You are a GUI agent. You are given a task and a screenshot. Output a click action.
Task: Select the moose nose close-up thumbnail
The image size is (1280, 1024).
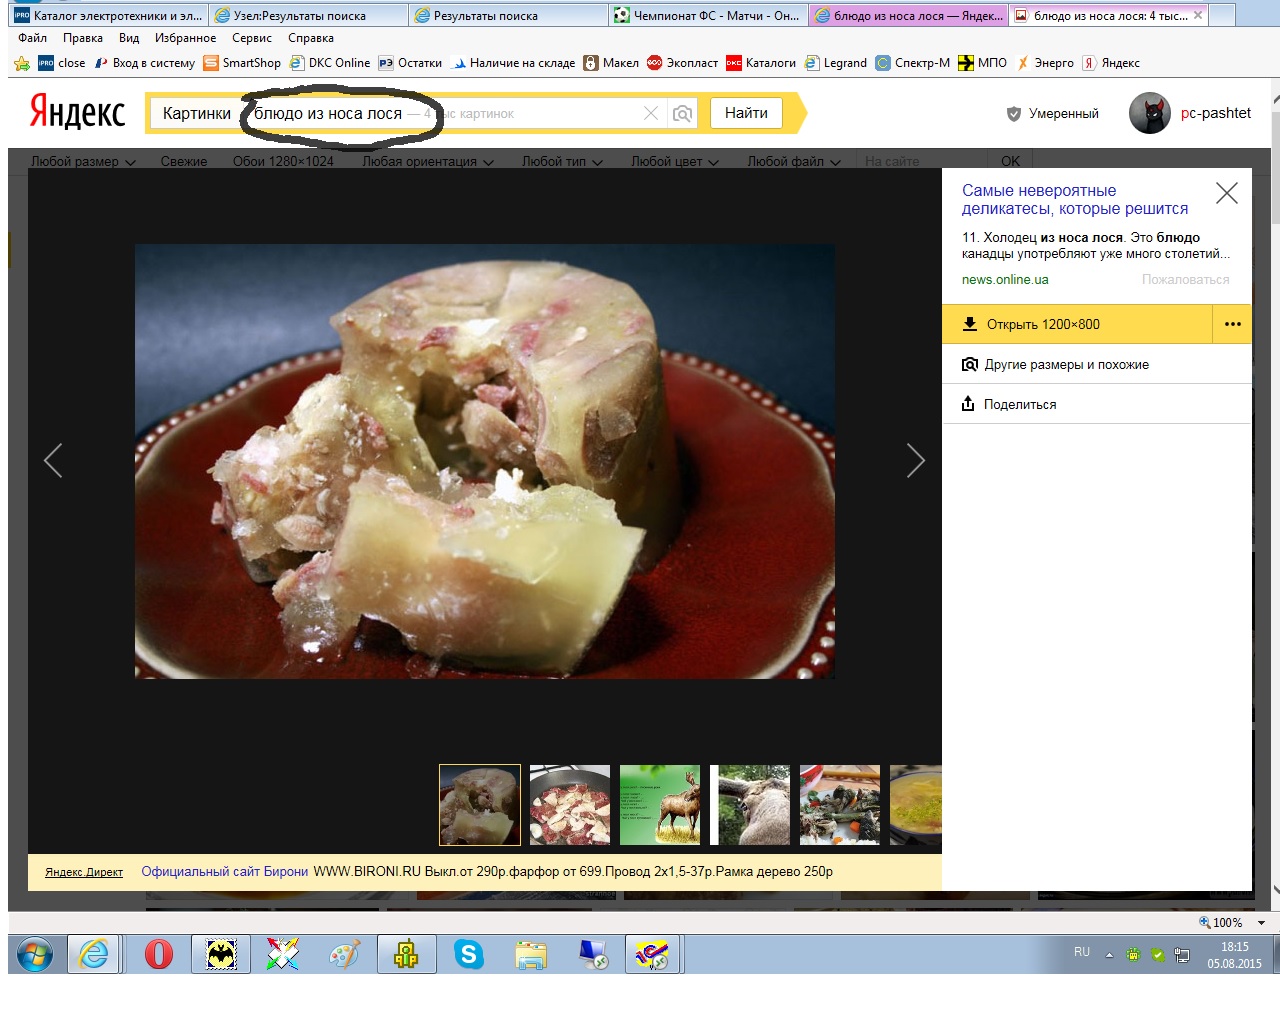point(750,805)
